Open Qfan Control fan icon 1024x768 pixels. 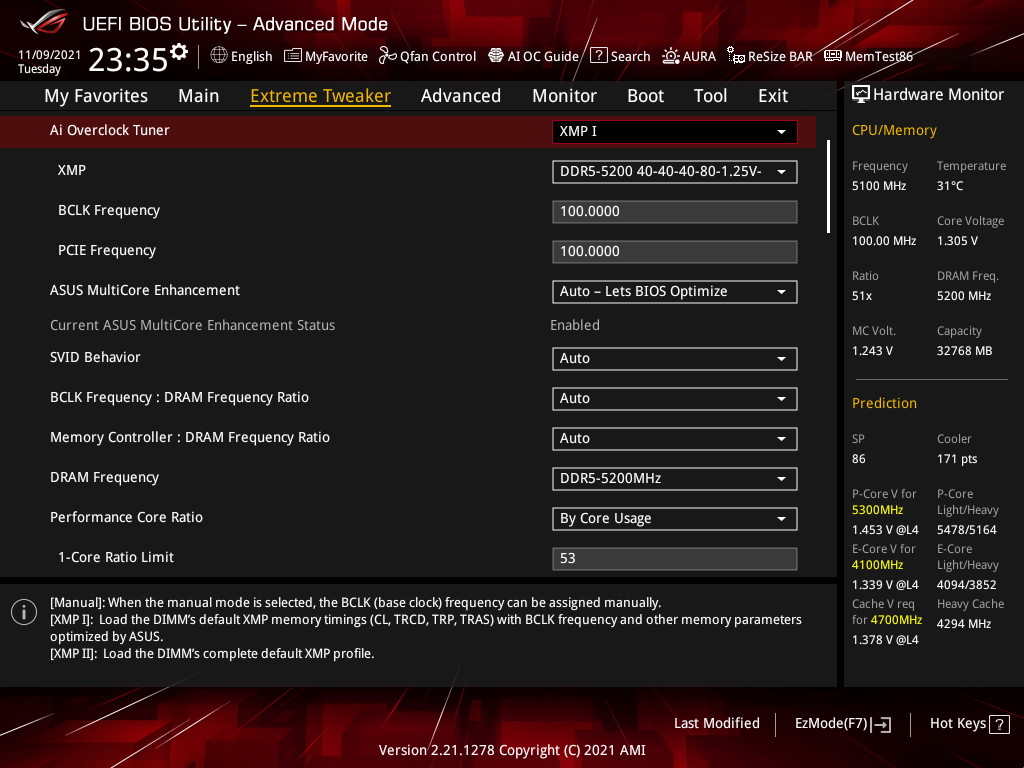pyautogui.click(x=387, y=56)
